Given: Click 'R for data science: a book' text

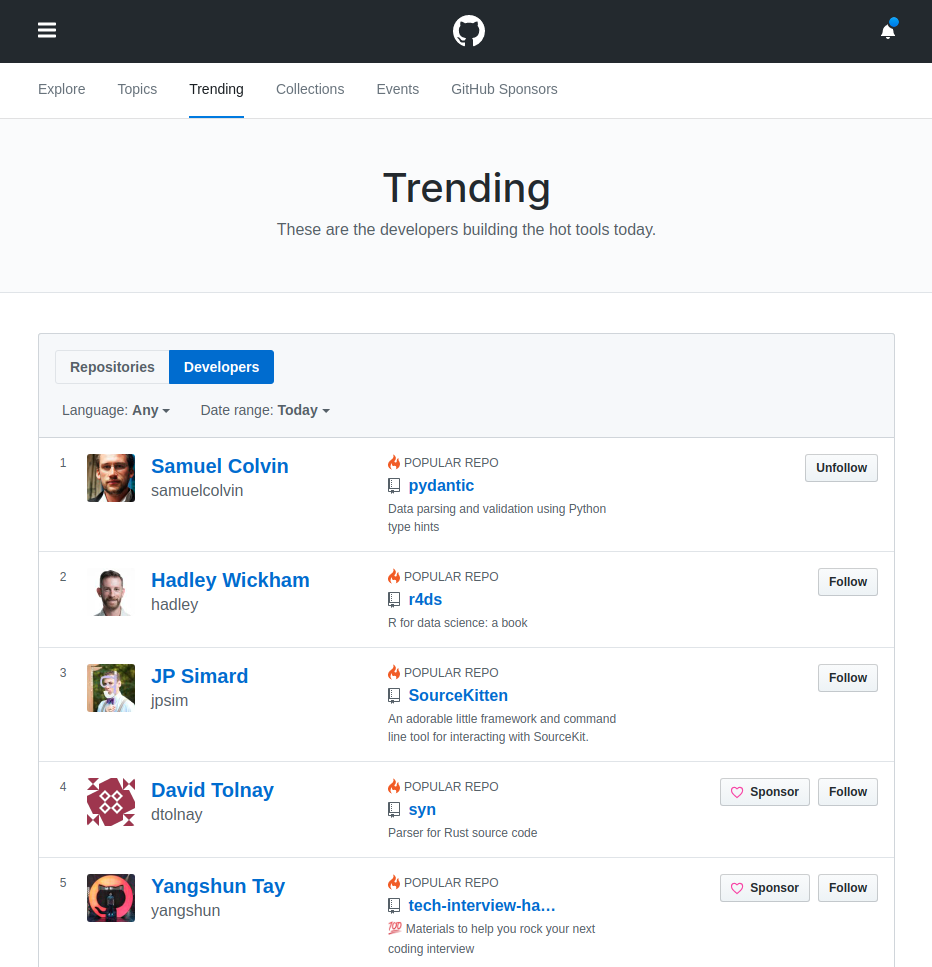Looking at the screenshot, I should [458, 623].
